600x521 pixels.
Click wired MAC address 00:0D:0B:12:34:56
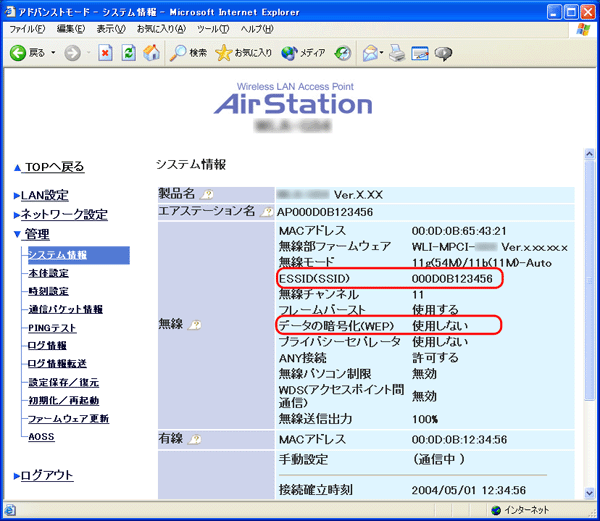tap(459, 440)
